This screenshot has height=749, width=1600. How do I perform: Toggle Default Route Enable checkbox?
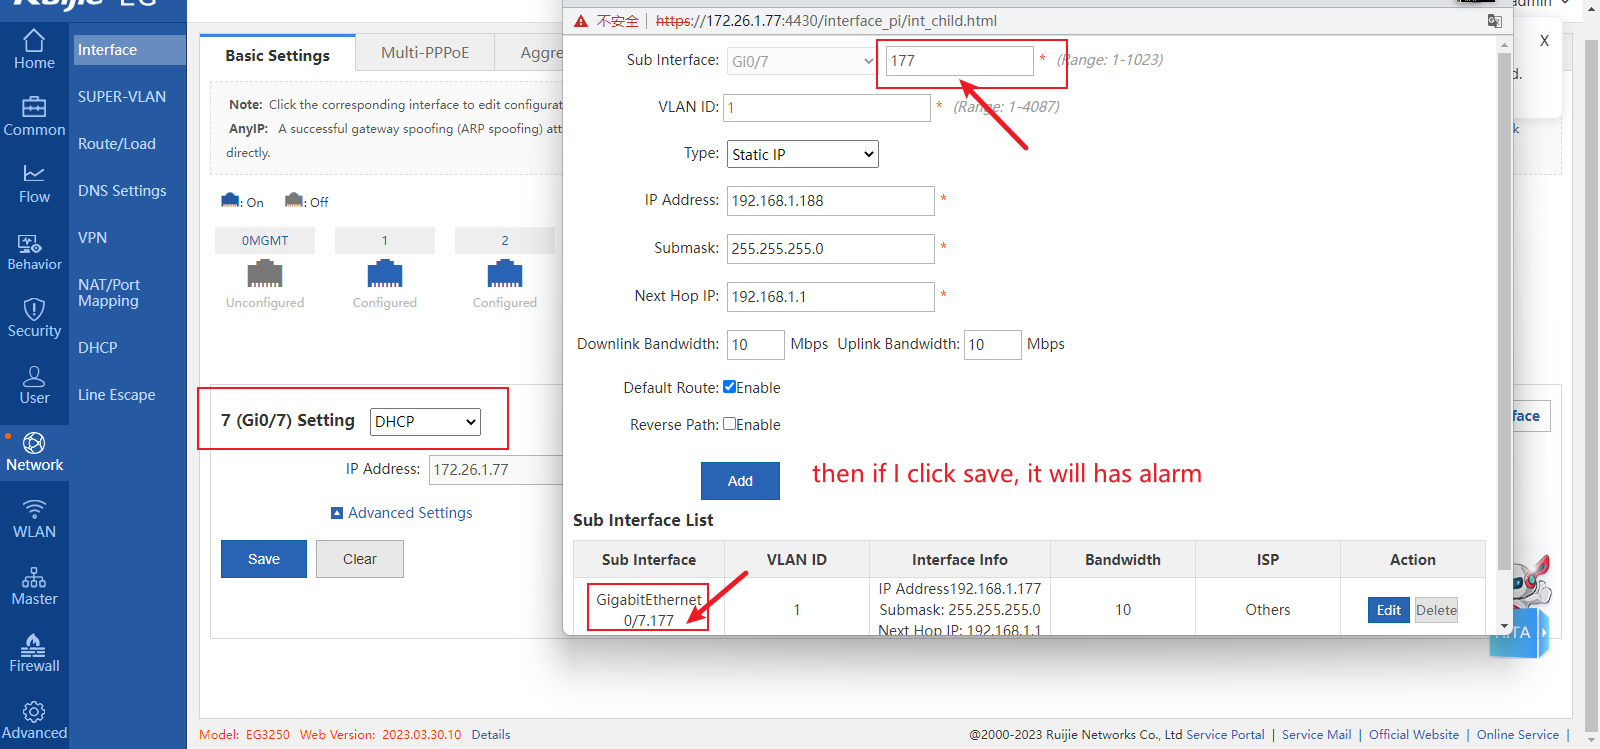pos(729,387)
